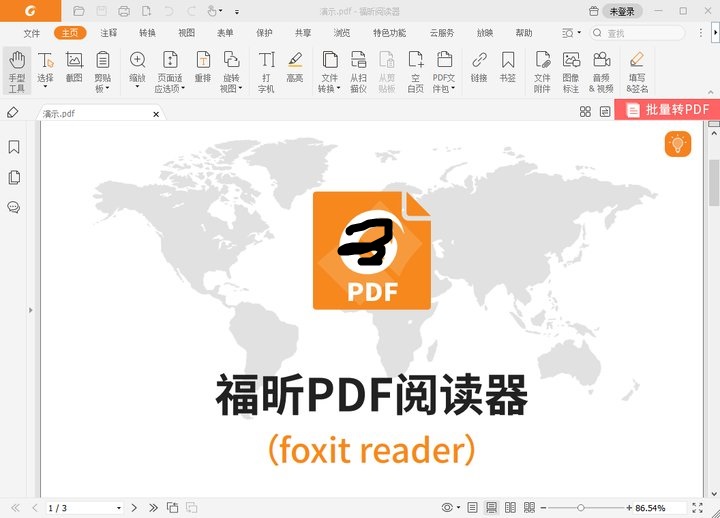Expand the Zoom (缩放) dropdown
Screen dimensions: 720x518
(137, 86)
